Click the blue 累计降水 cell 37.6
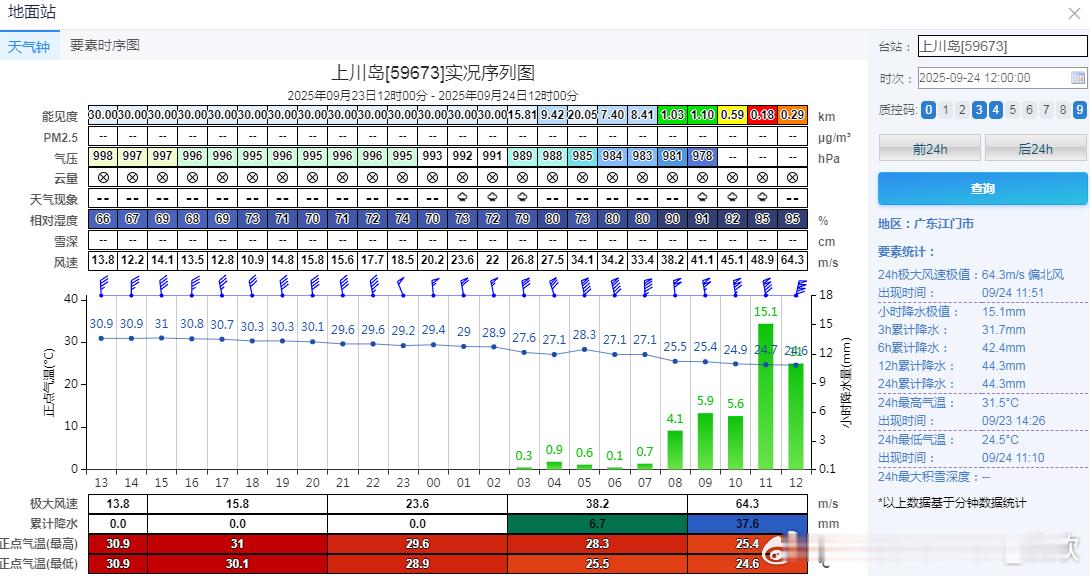The image size is (1090, 576). [747, 523]
